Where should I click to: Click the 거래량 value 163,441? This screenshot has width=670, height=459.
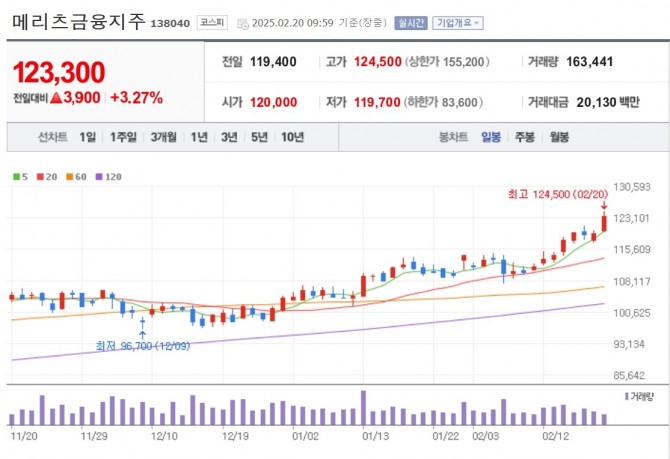pos(589,62)
